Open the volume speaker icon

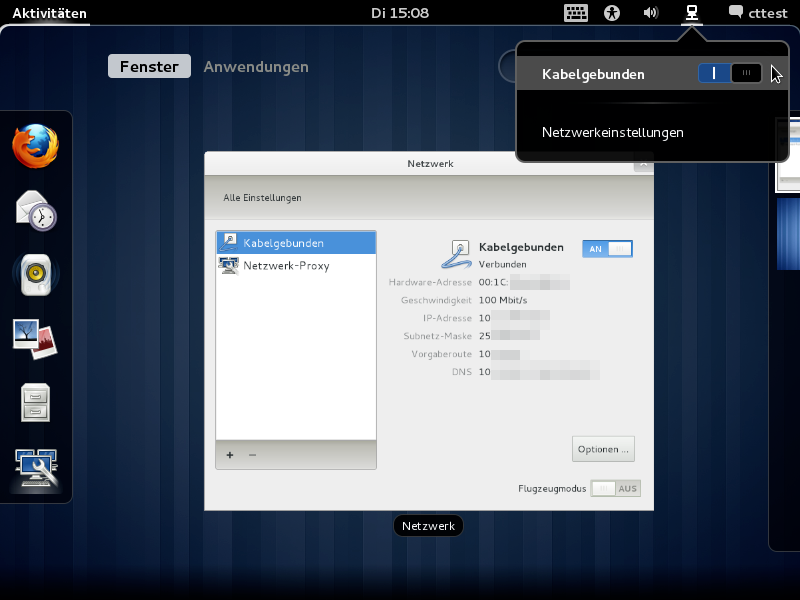coord(651,13)
